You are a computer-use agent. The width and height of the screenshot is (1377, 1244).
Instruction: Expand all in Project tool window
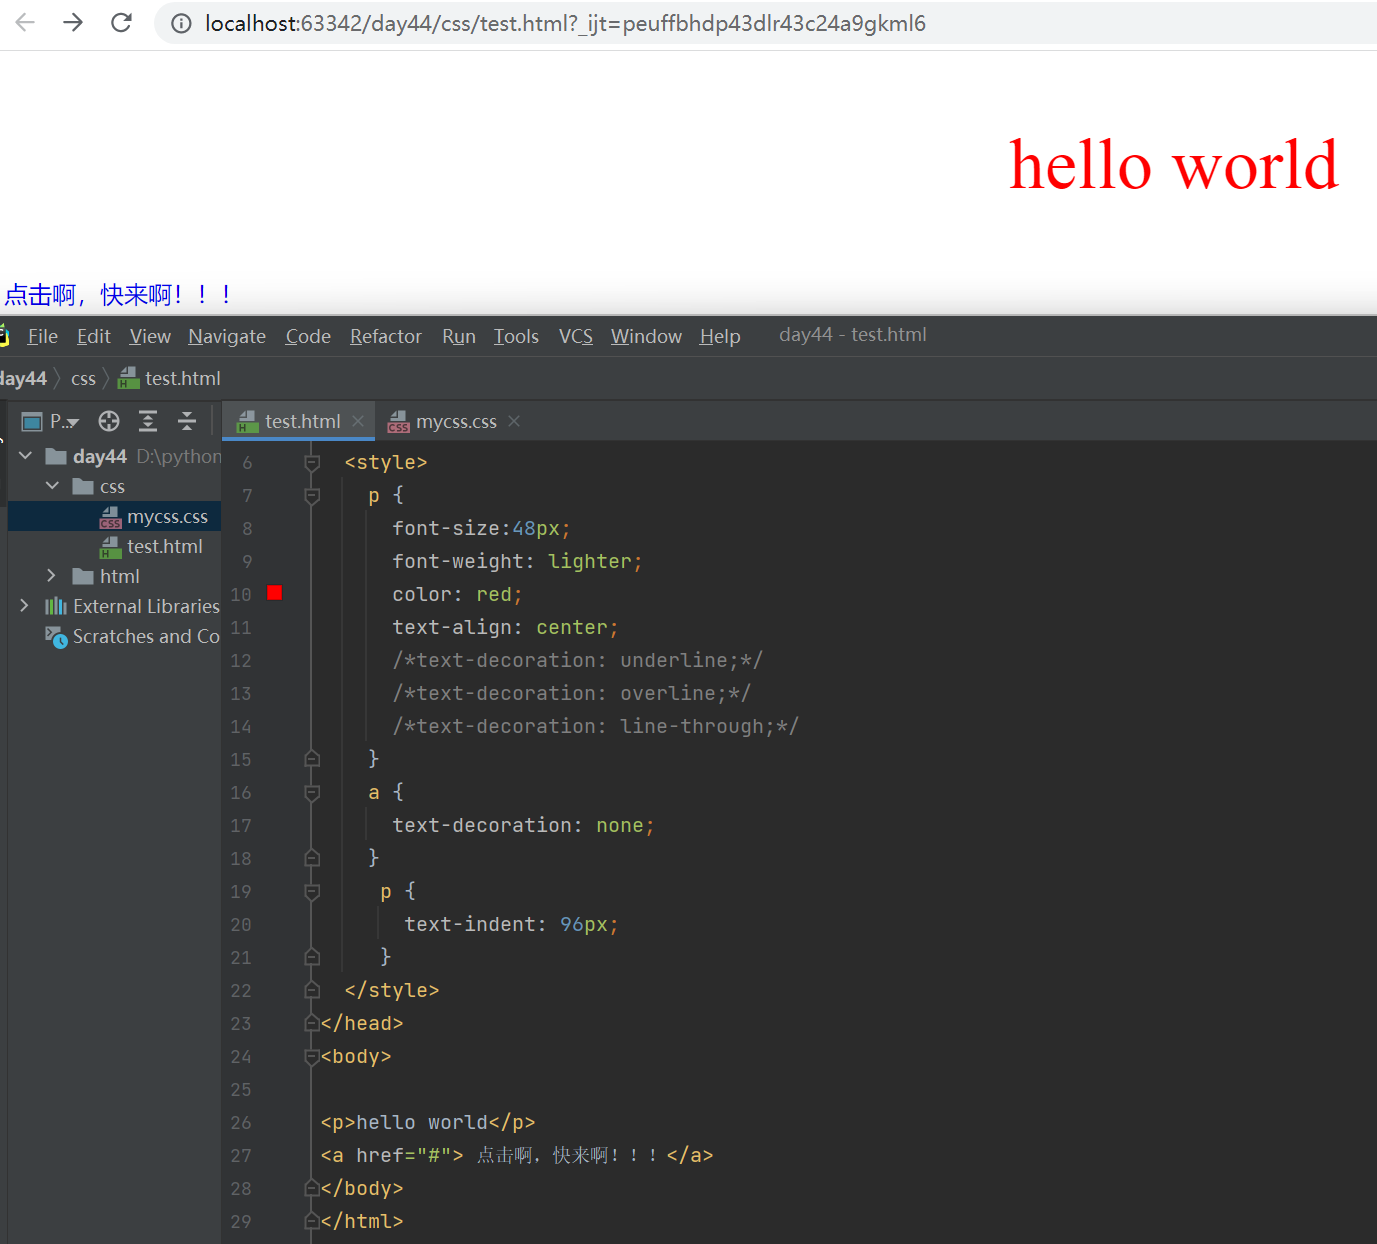pos(148,421)
